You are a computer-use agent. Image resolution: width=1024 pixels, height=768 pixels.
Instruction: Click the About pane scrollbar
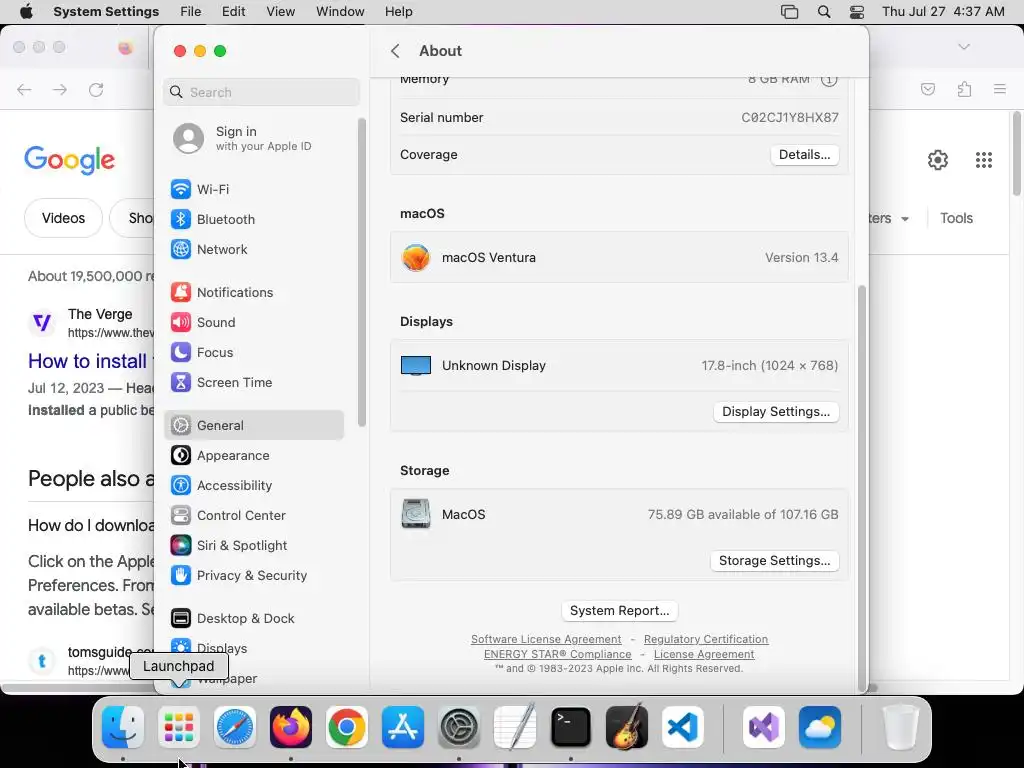[x=861, y=487]
